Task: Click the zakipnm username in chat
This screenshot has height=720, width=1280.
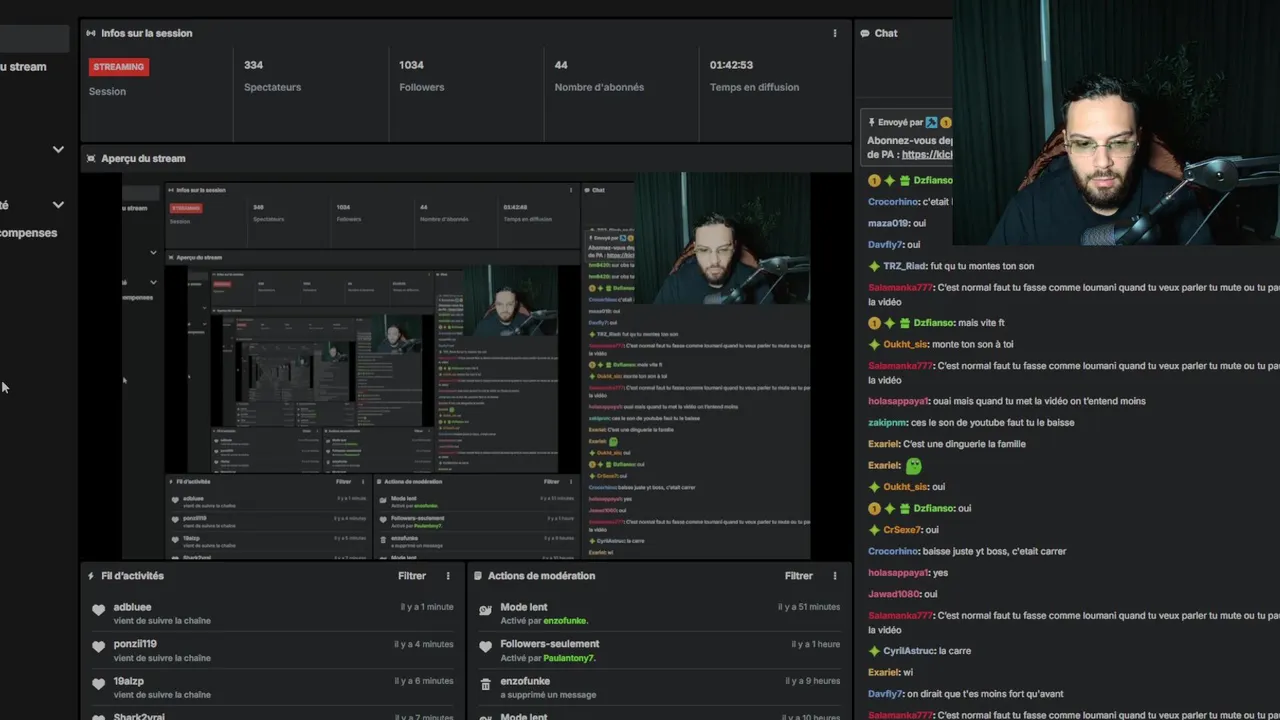Action: (x=887, y=423)
